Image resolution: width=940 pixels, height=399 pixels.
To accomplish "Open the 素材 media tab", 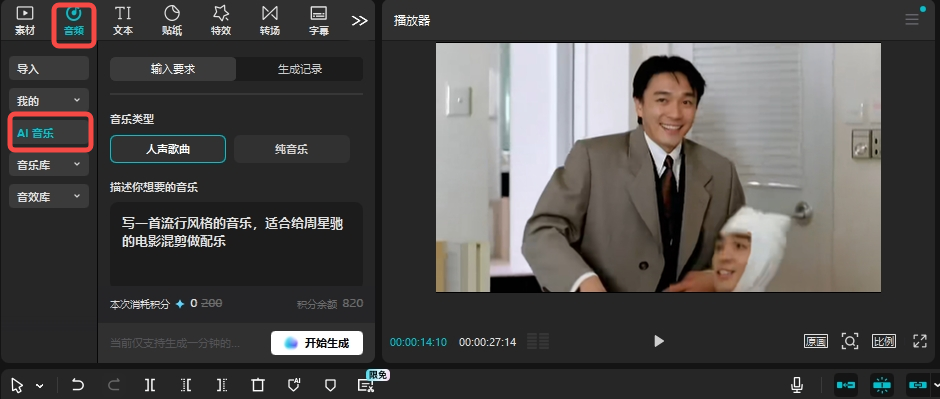I will click(25, 21).
